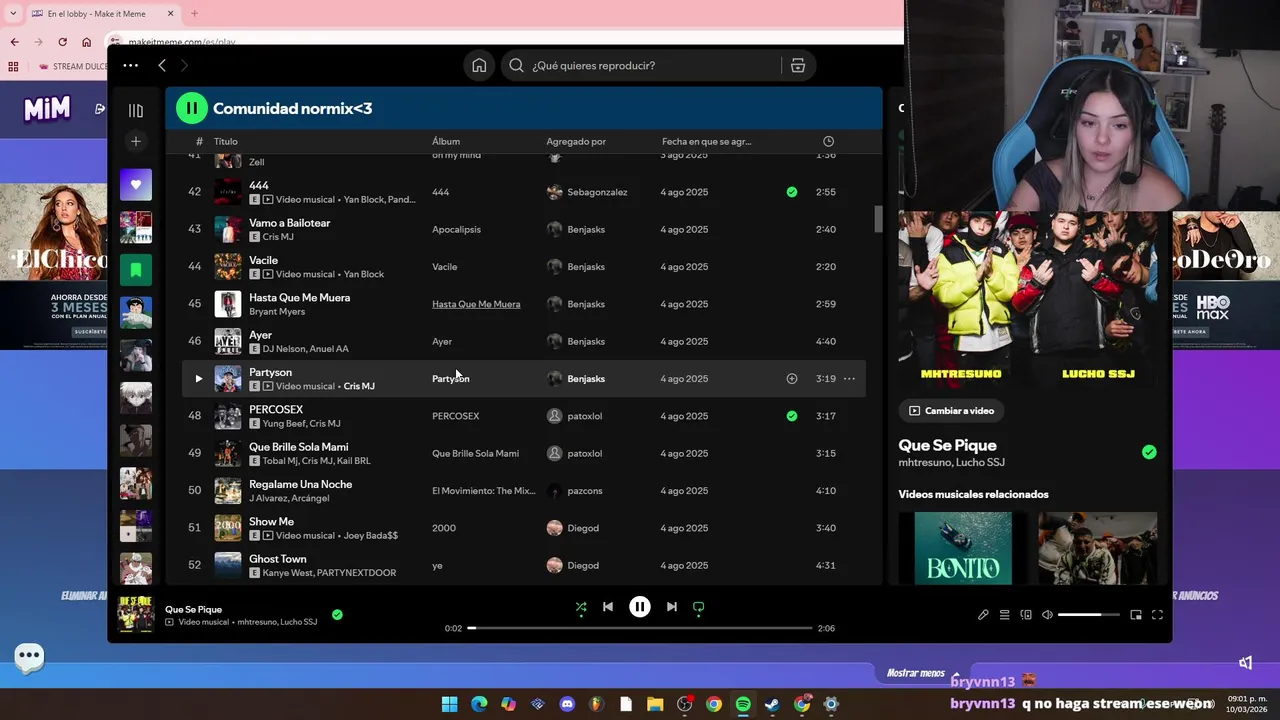Open Discord from the taskbar

tap(567, 704)
